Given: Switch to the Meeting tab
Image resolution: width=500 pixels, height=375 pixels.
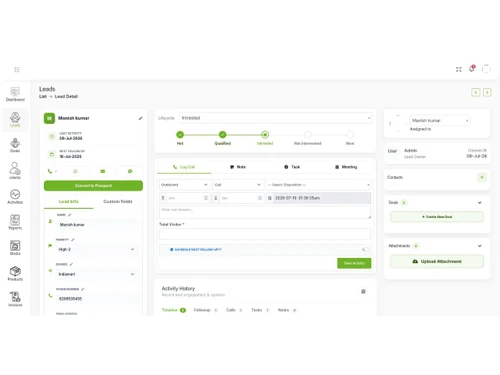Looking at the screenshot, I should point(346,167).
